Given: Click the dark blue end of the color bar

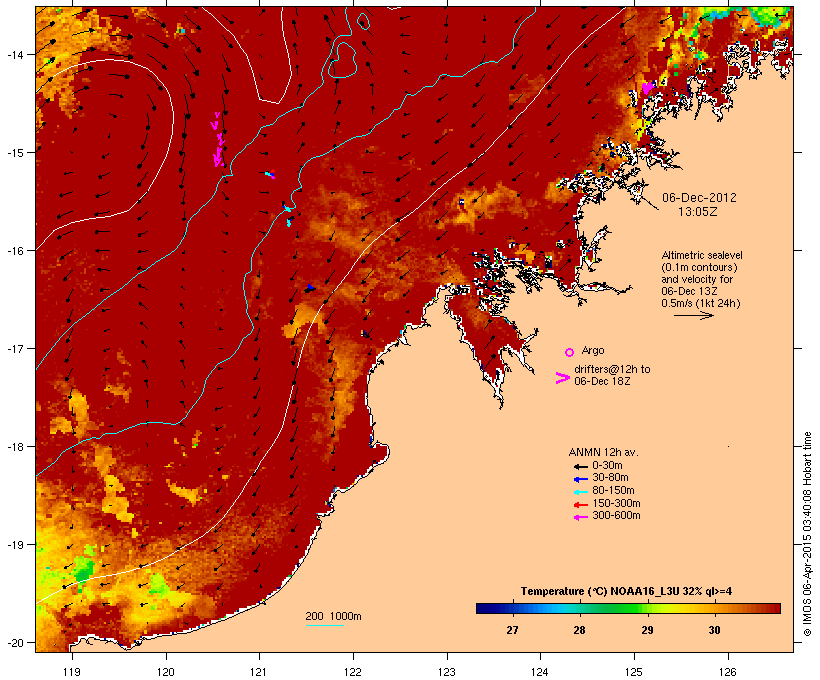Looking at the screenshot, I should point(481,608).
